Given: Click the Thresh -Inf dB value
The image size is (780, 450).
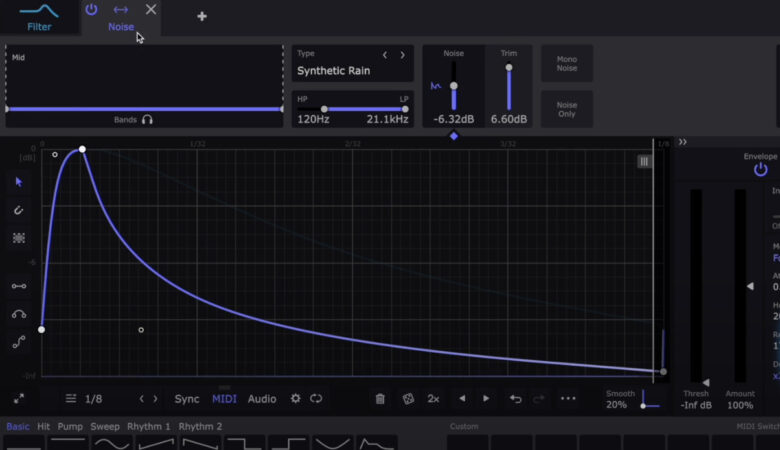Looking at the screenshot, I should click(696, 405).
